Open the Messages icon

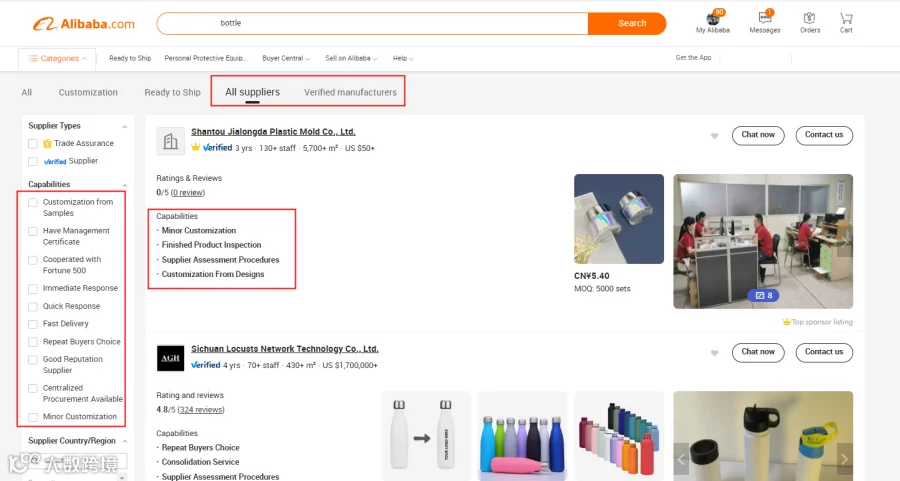click(x=765, y=17)
